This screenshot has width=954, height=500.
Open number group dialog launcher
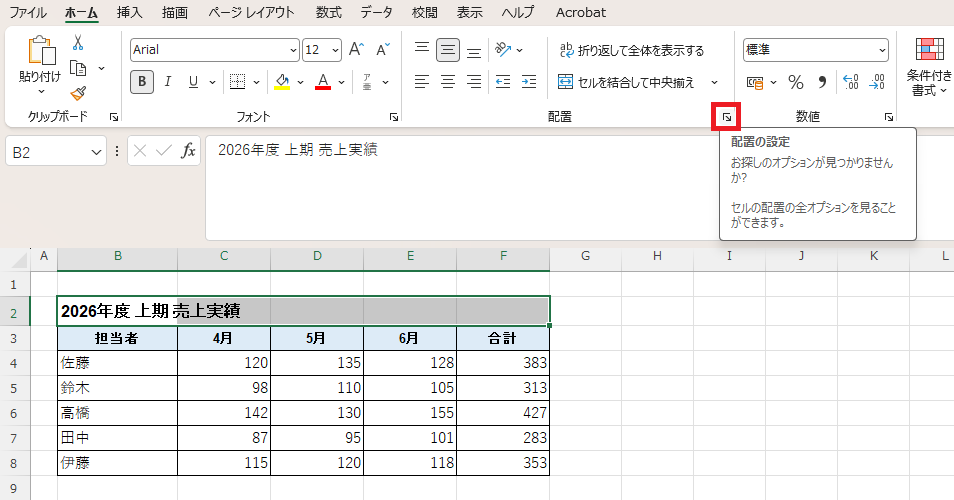(x=889, y=117)
